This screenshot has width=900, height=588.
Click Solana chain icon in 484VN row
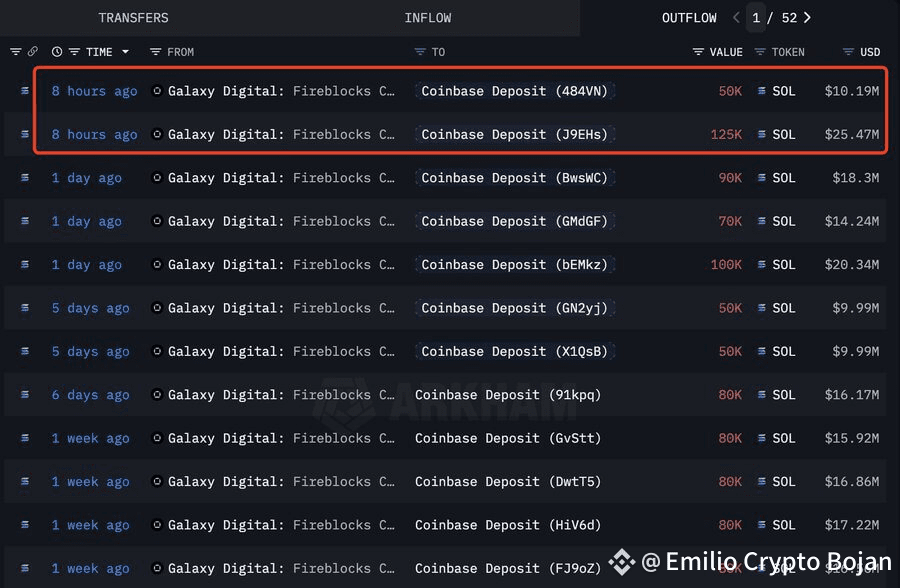tap(25, 91)
